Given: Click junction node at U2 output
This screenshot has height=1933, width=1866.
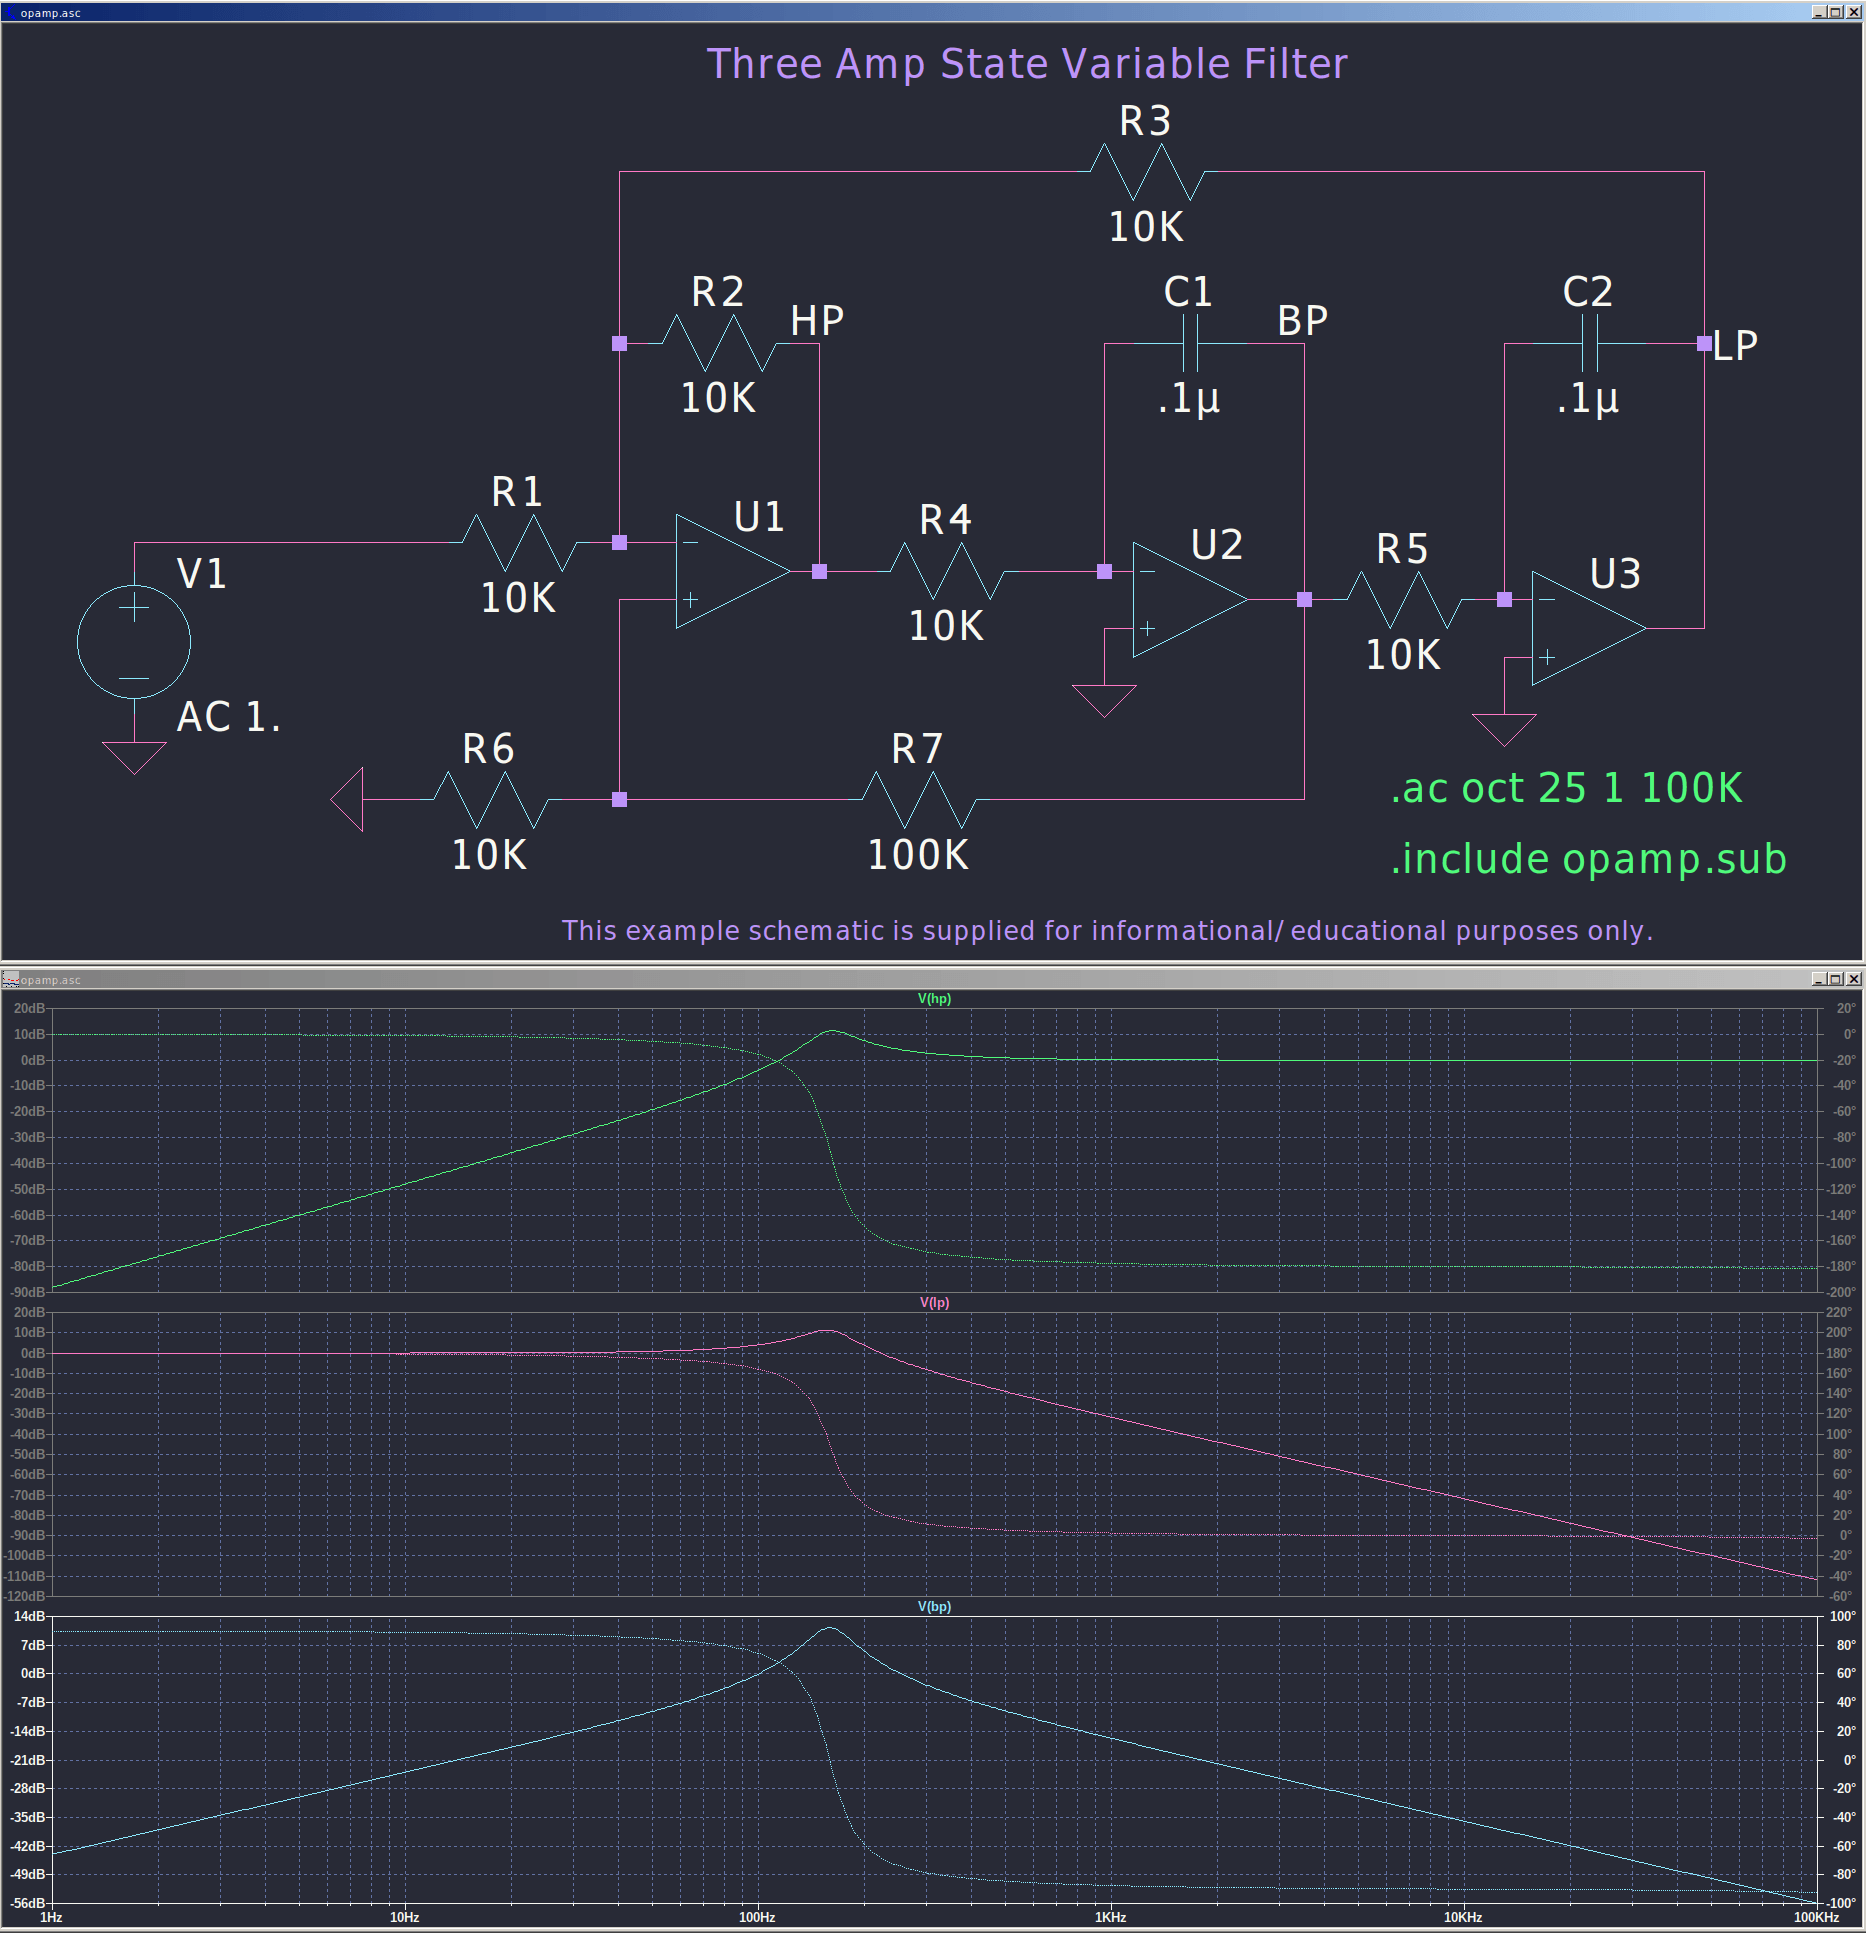Looking at the screenshot, I should pos(1304,600).
